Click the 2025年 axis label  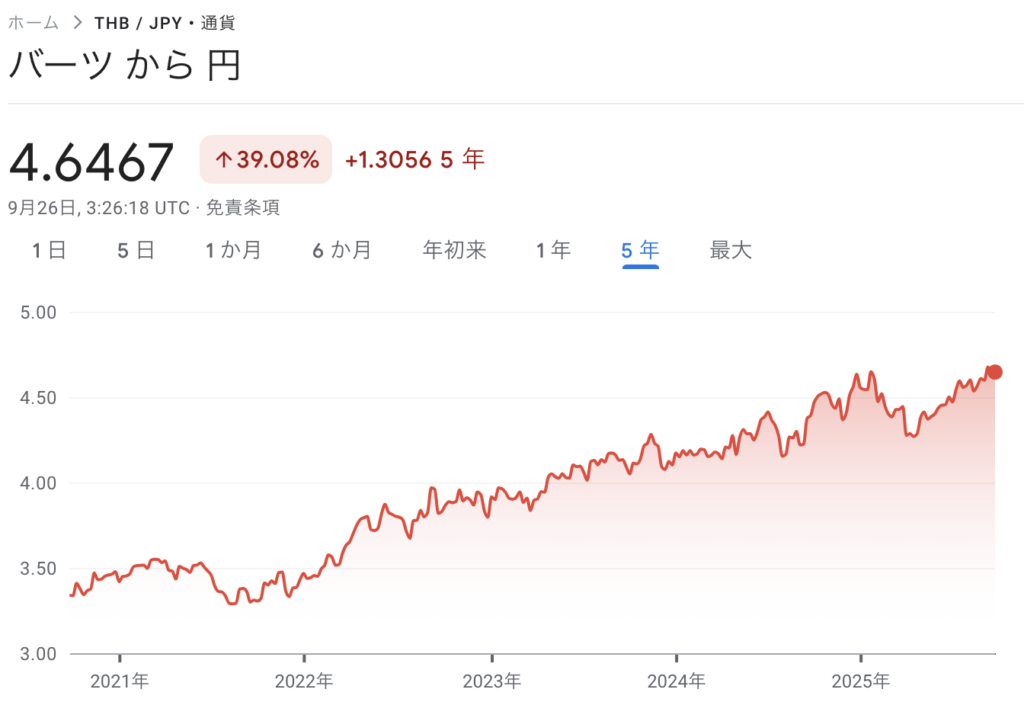(861, 680)
